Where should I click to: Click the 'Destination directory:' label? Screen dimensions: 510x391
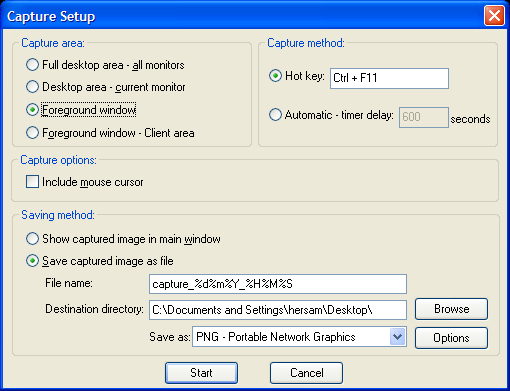(x=94, y=309)
